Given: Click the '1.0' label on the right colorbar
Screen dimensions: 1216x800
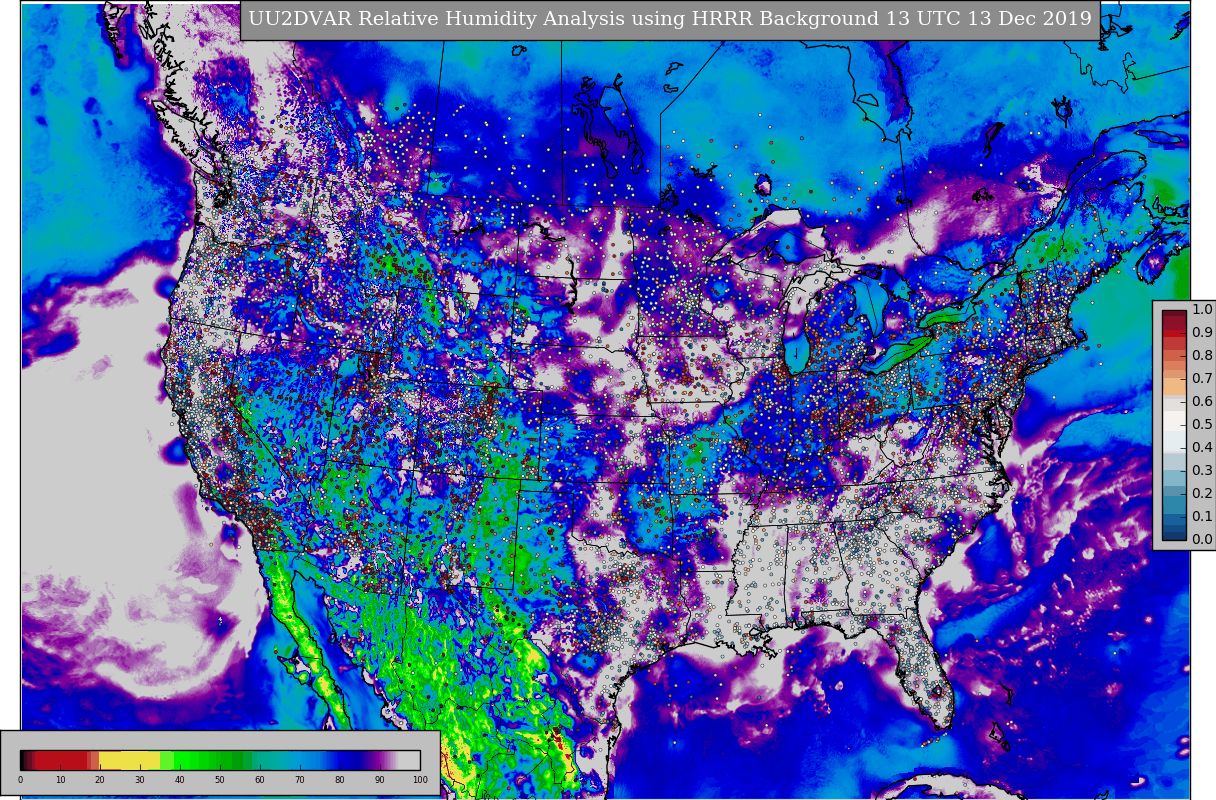Looking at the screenshot, I should point(1202,310).
